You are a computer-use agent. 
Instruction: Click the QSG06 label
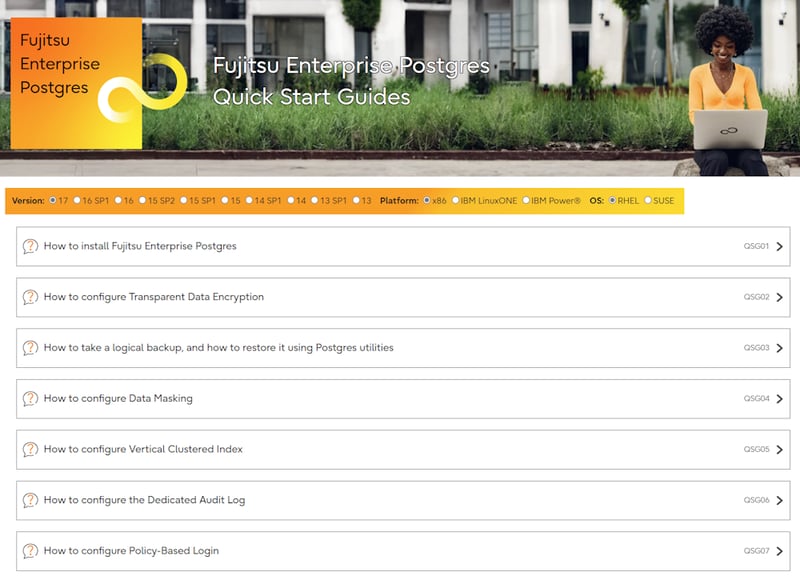[x=756, y=499]
